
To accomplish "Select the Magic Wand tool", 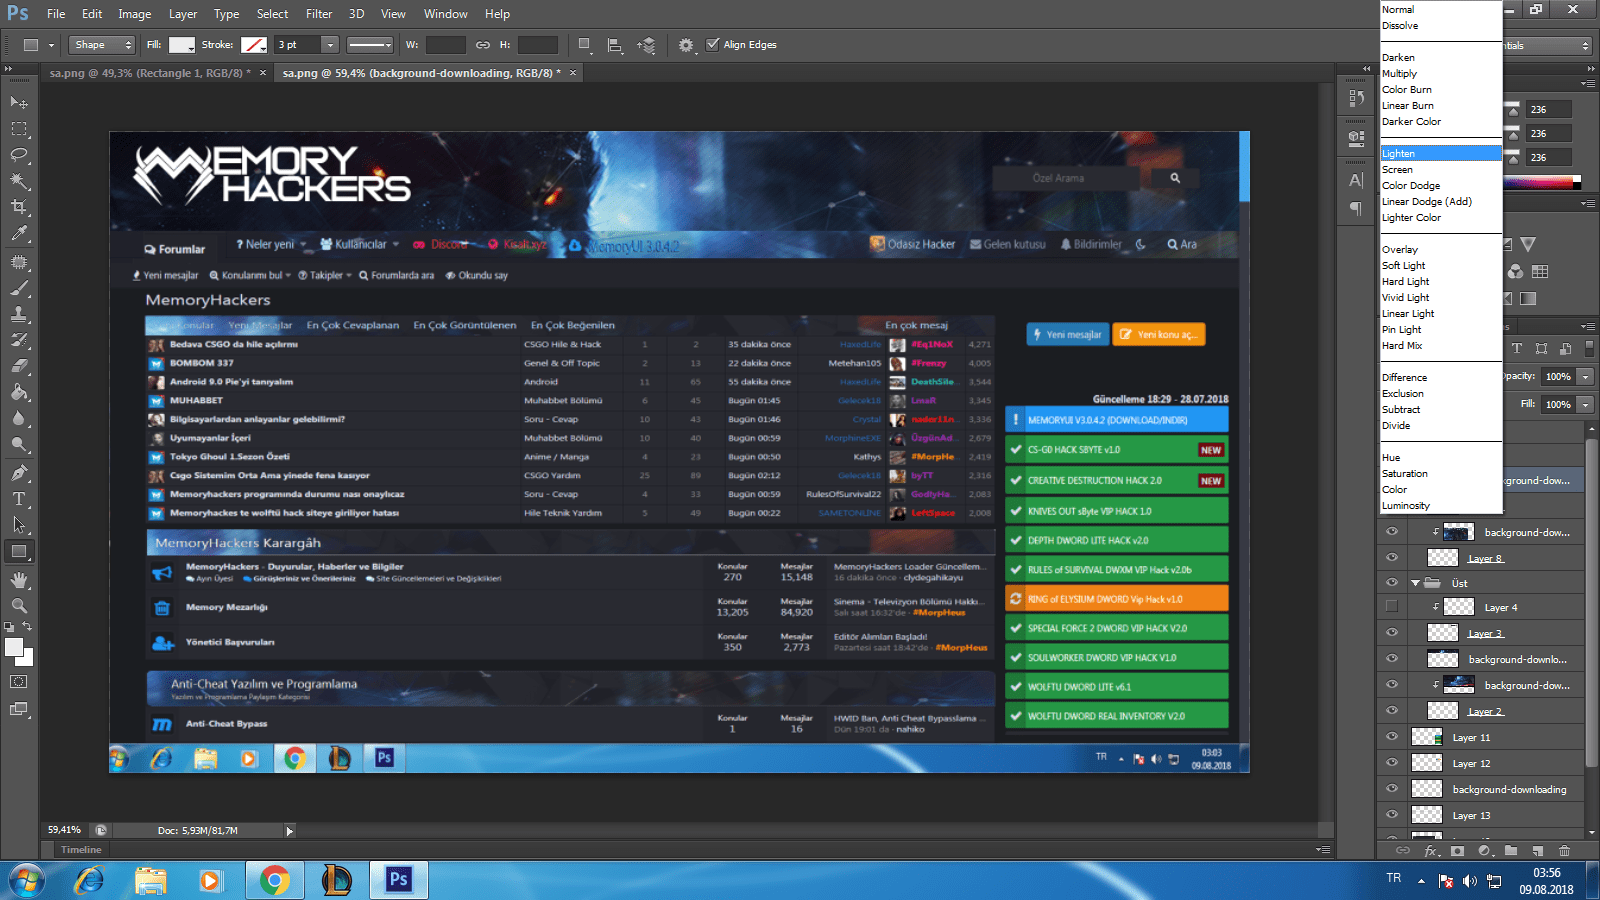I will click(x=19, y=181).
